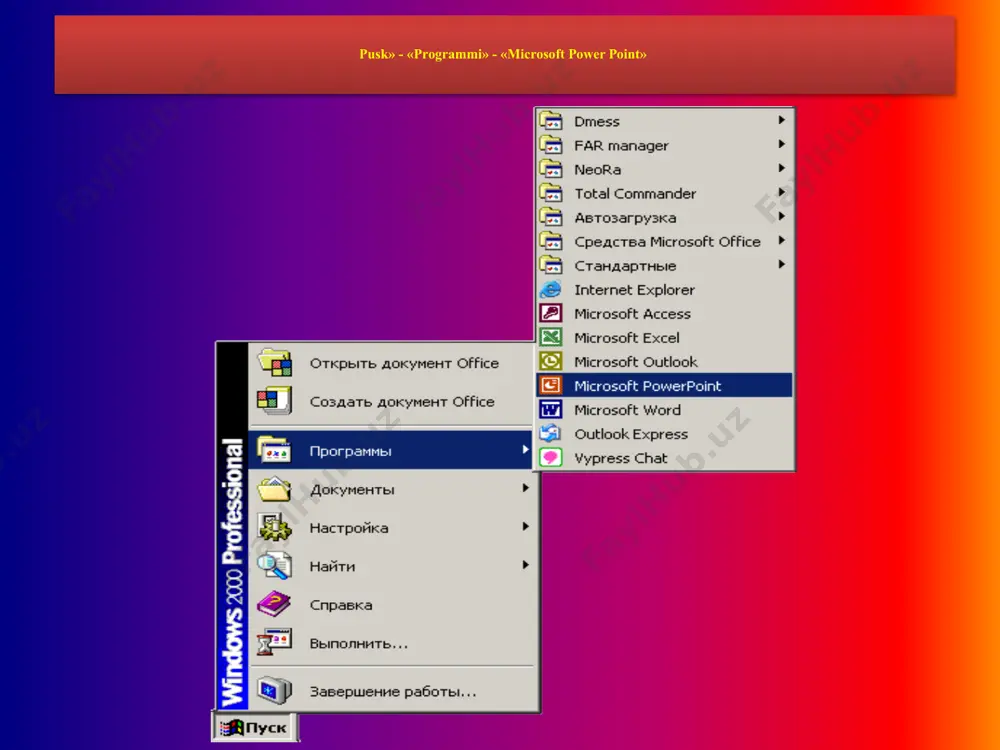This screenshot has height=750, width=1000.
Task: Choose Microsoft Excel menu entry
Action: tap(665, 337)
